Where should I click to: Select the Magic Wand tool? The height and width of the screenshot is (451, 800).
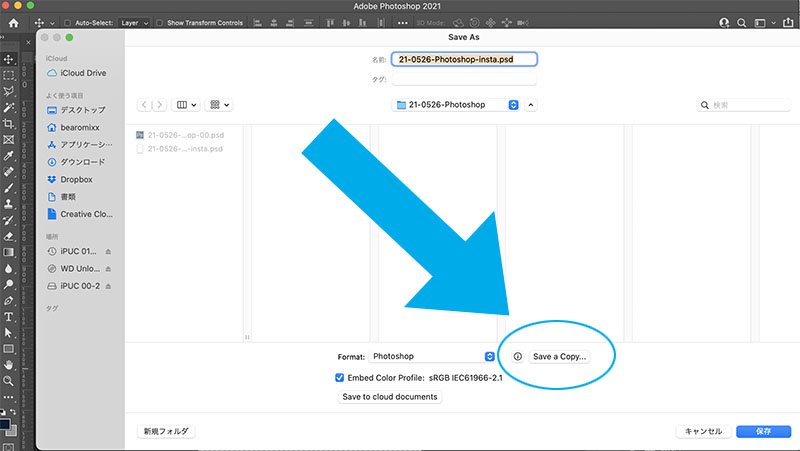[9, 108]
